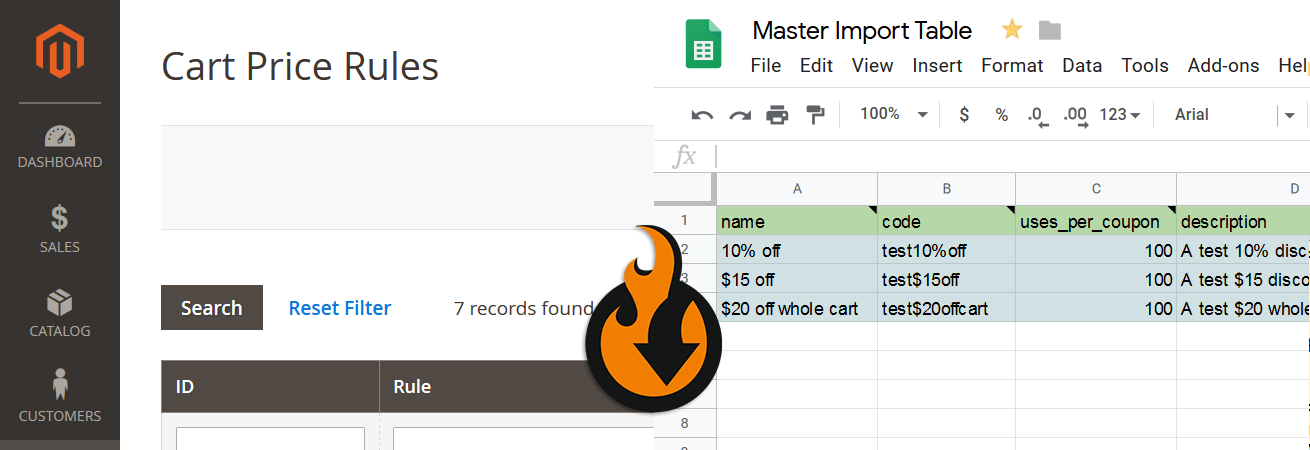Screen dimensions: 1310x450
Task: Select the 'test$15off' cell
Action: (946, 279)
